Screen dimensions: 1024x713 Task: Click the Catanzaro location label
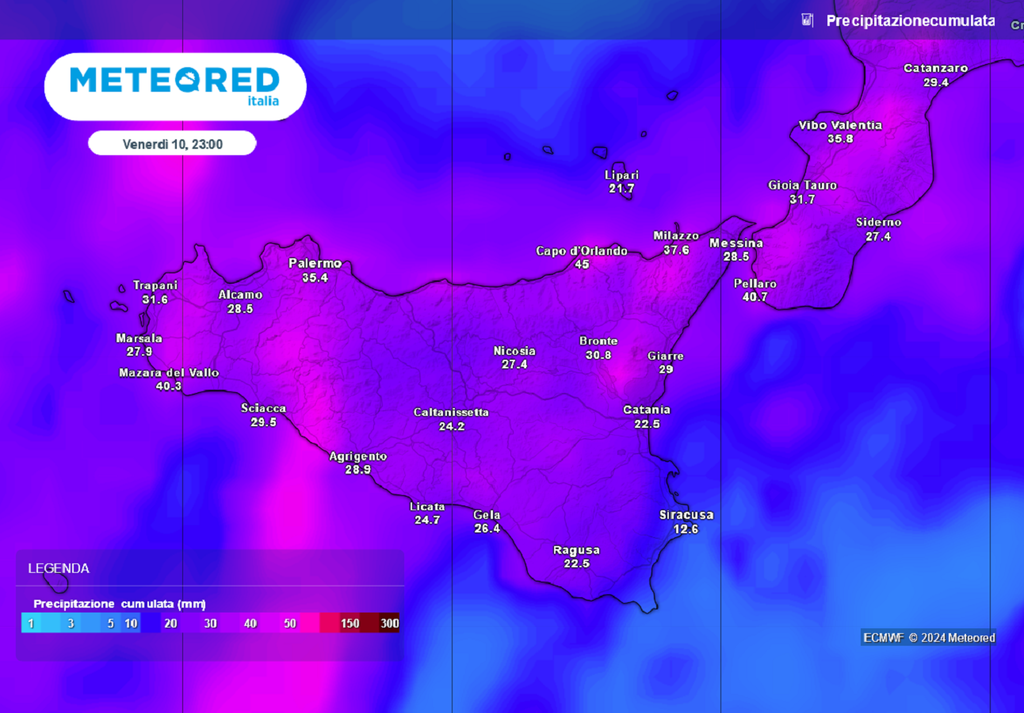coord(935,69)
